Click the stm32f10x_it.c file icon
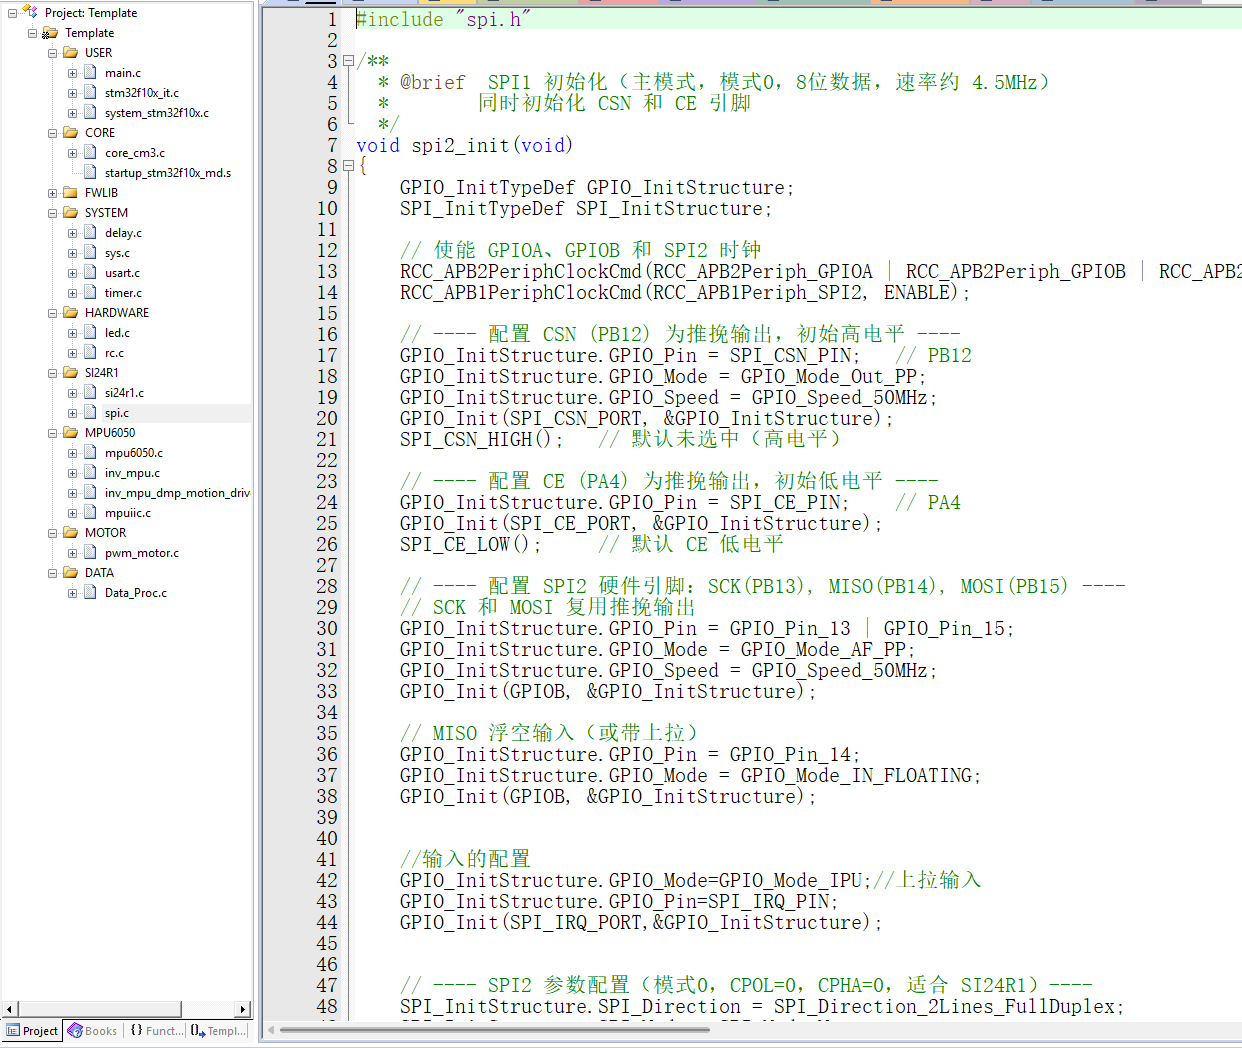Image resolution: width=1242 pixels, height=1048 pixels. click(x=90, y=92)
